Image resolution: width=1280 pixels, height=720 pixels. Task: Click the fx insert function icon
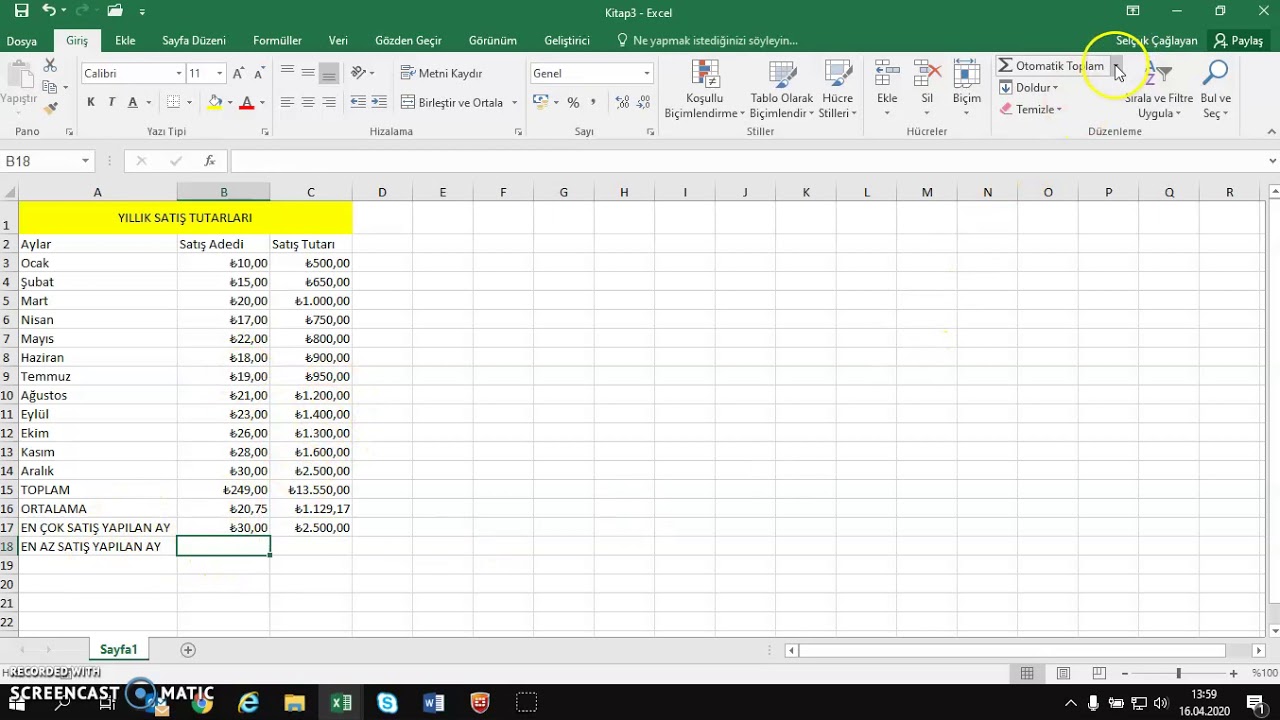click(209, 161)
